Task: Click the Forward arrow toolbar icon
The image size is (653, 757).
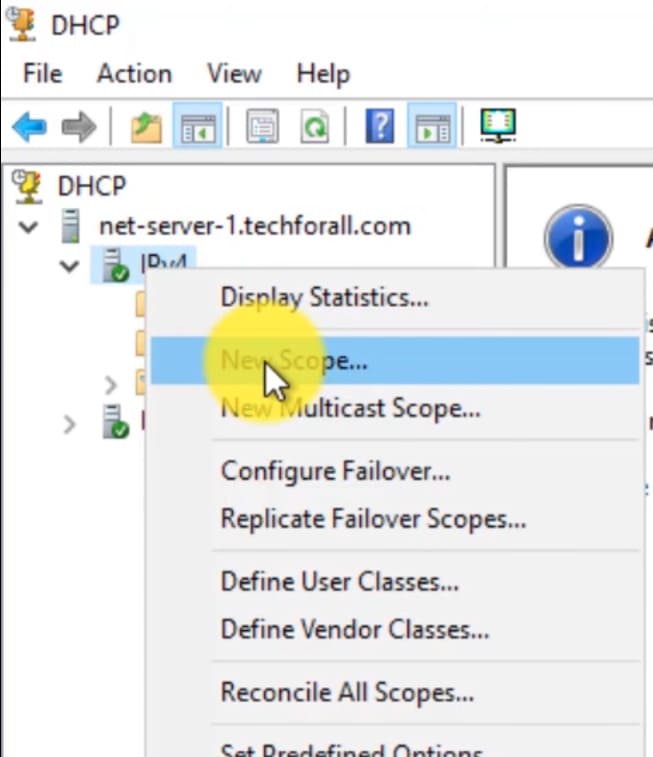Action: [x=79, y=127]
